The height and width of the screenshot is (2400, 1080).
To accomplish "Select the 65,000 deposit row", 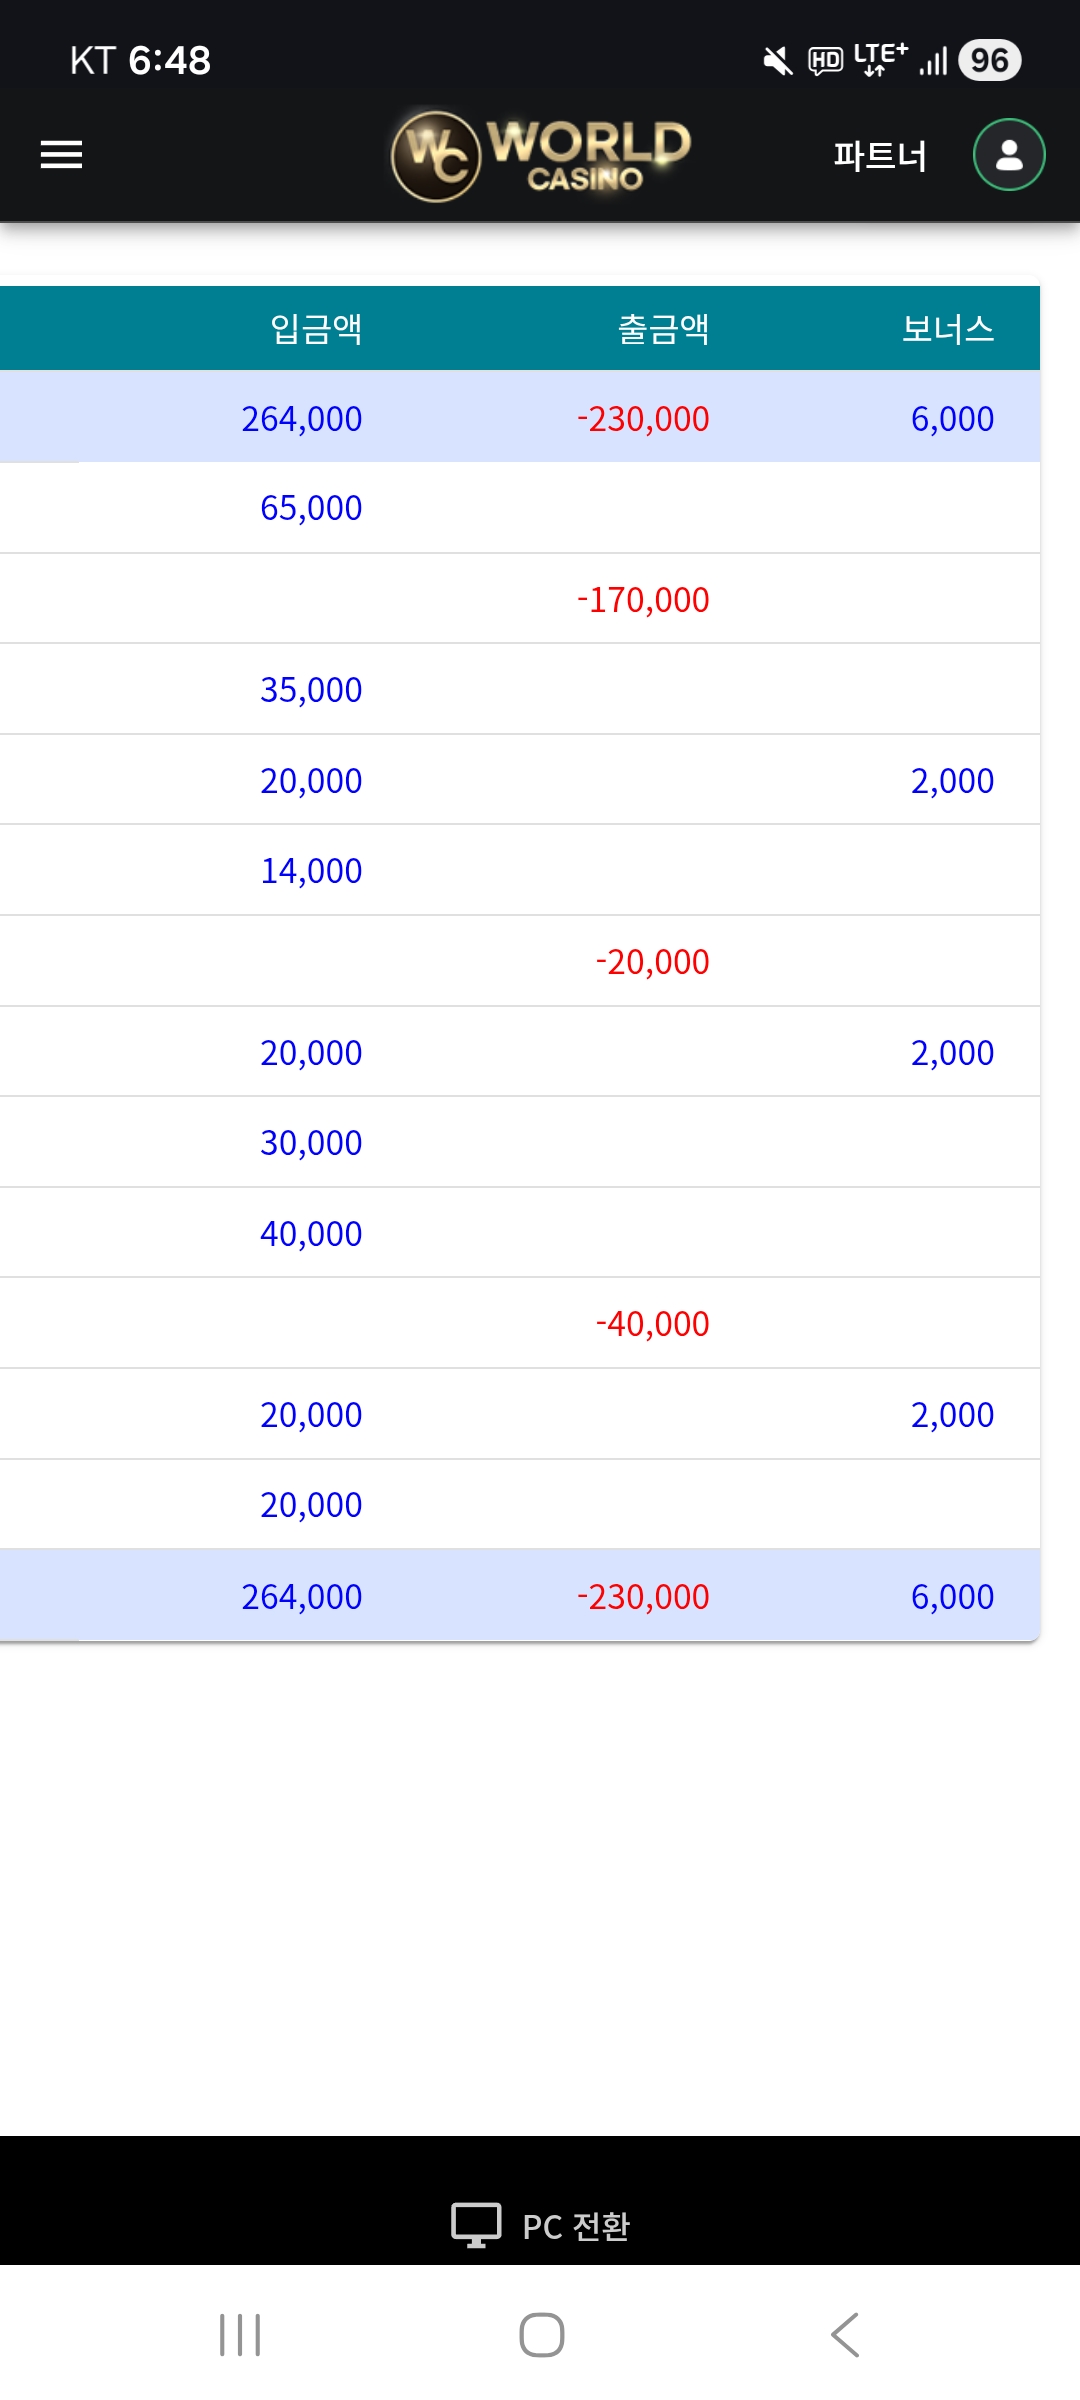I will point(311,508).
